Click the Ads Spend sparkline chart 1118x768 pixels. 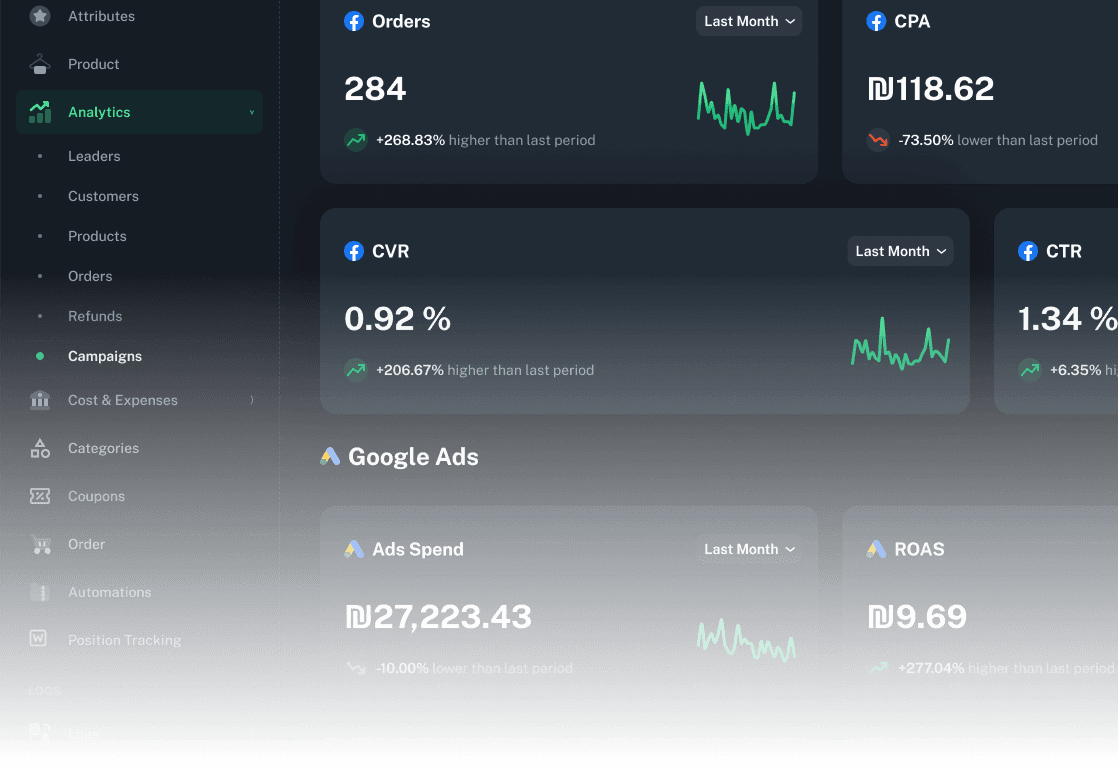(x=746, y=640)
